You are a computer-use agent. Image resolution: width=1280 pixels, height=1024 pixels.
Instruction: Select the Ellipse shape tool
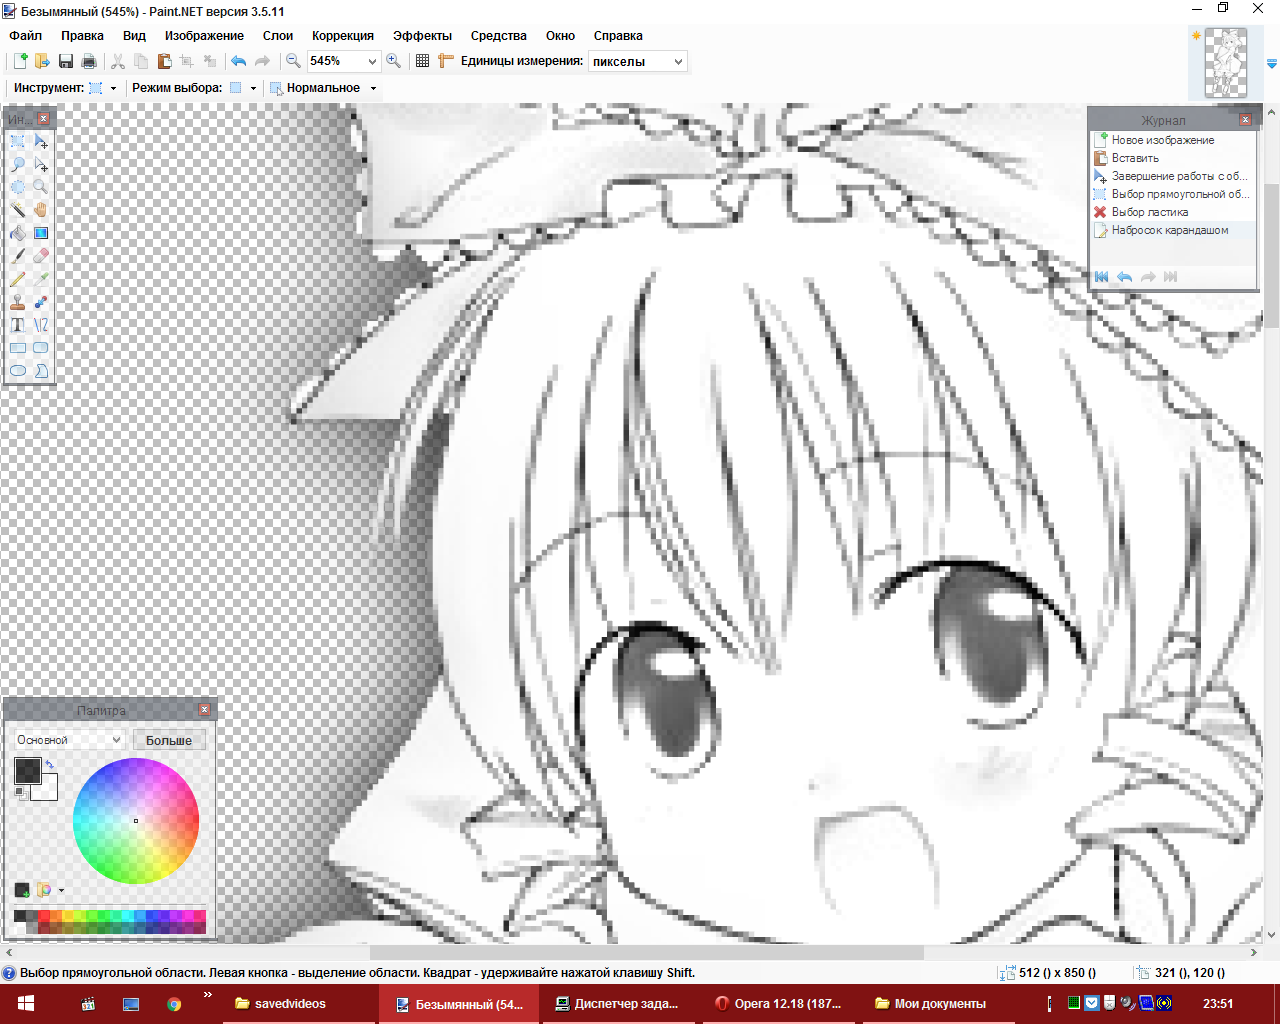pos(18,371)
